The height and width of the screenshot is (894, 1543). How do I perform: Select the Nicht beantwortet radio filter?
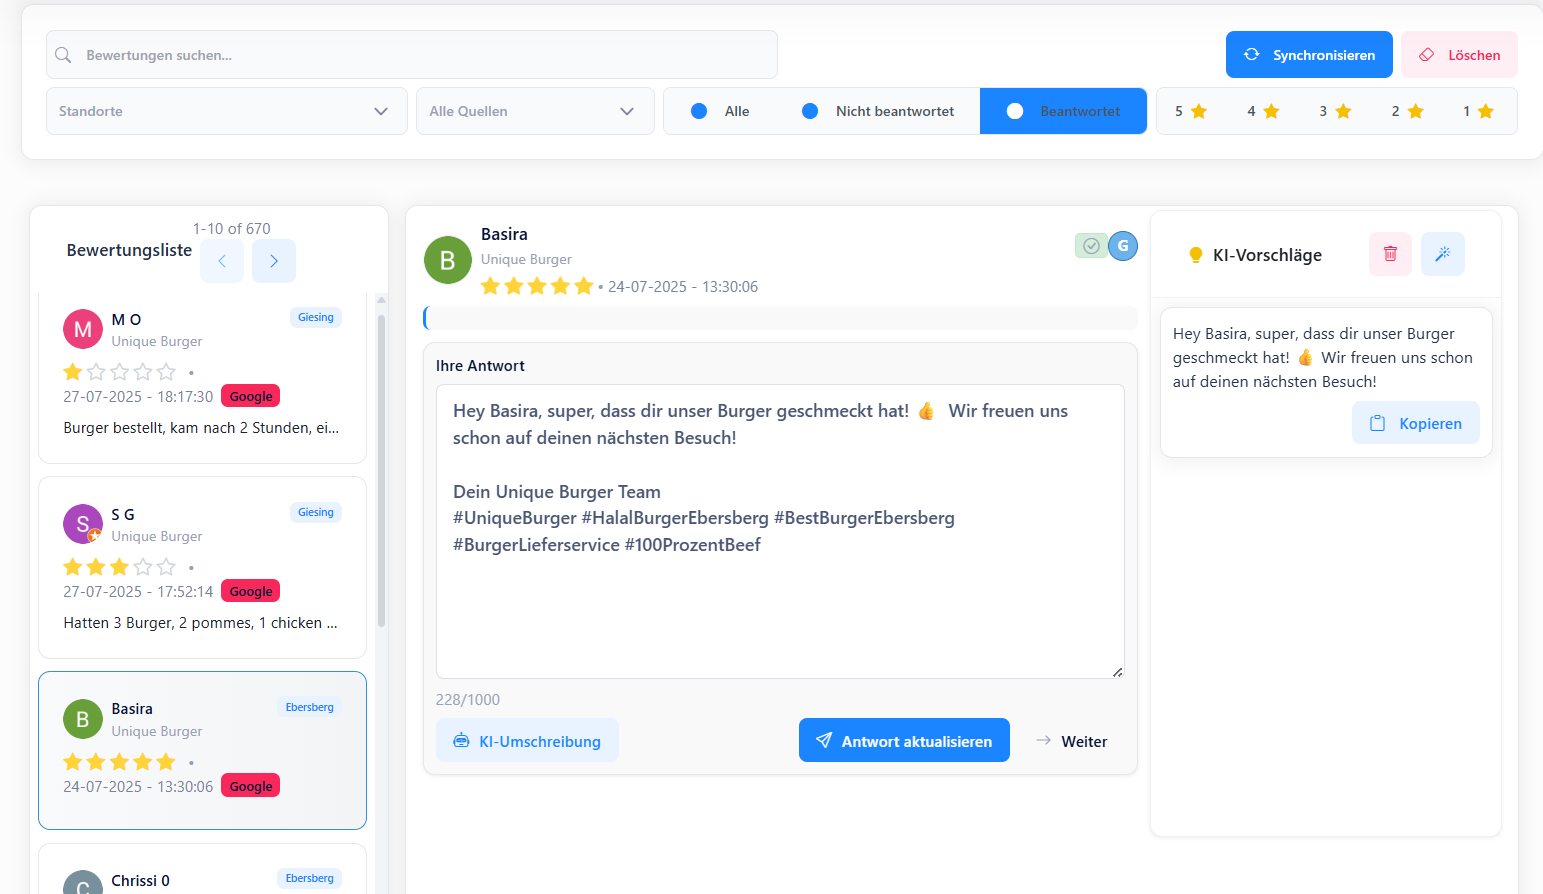[810, 110]
